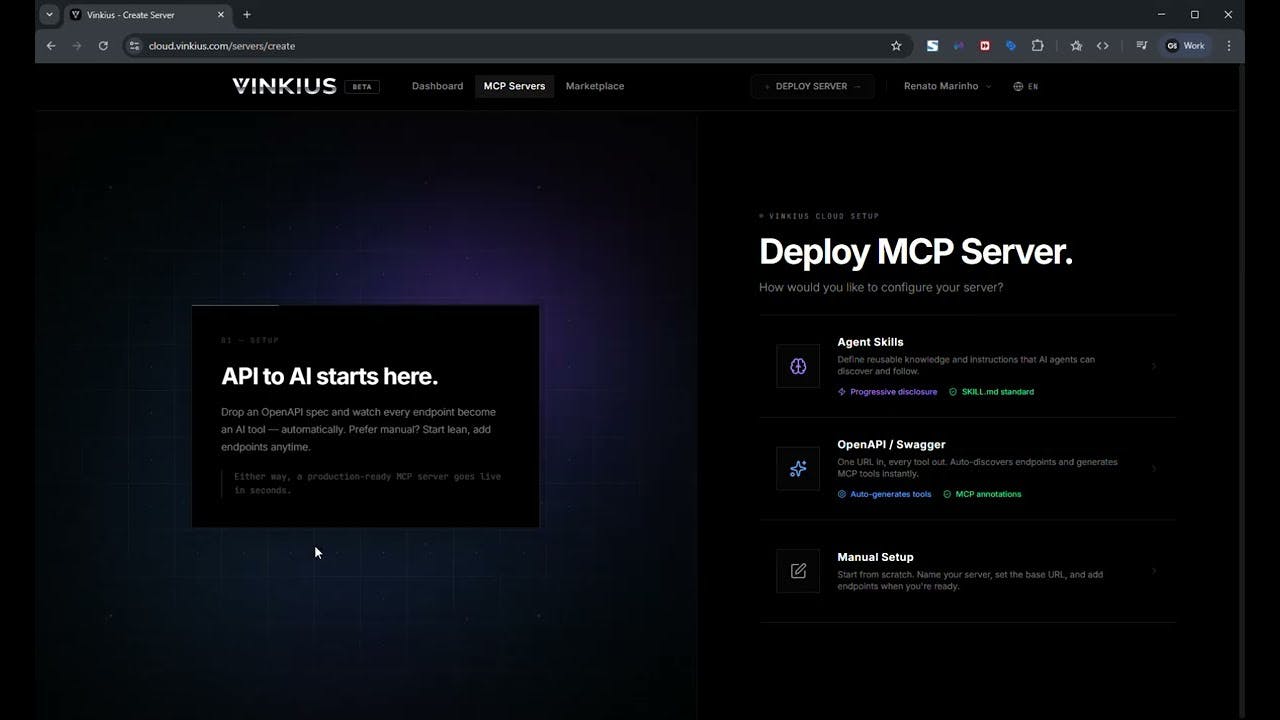The height and width of the screenshot is (720, 1280).
Task: Go back with the browser arrow
Action: point(51,46)
